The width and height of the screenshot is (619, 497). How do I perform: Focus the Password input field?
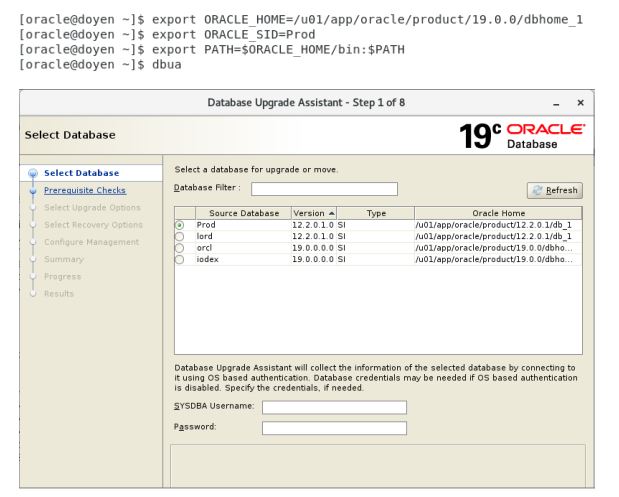pyautogui.click(x=334, y=428)
